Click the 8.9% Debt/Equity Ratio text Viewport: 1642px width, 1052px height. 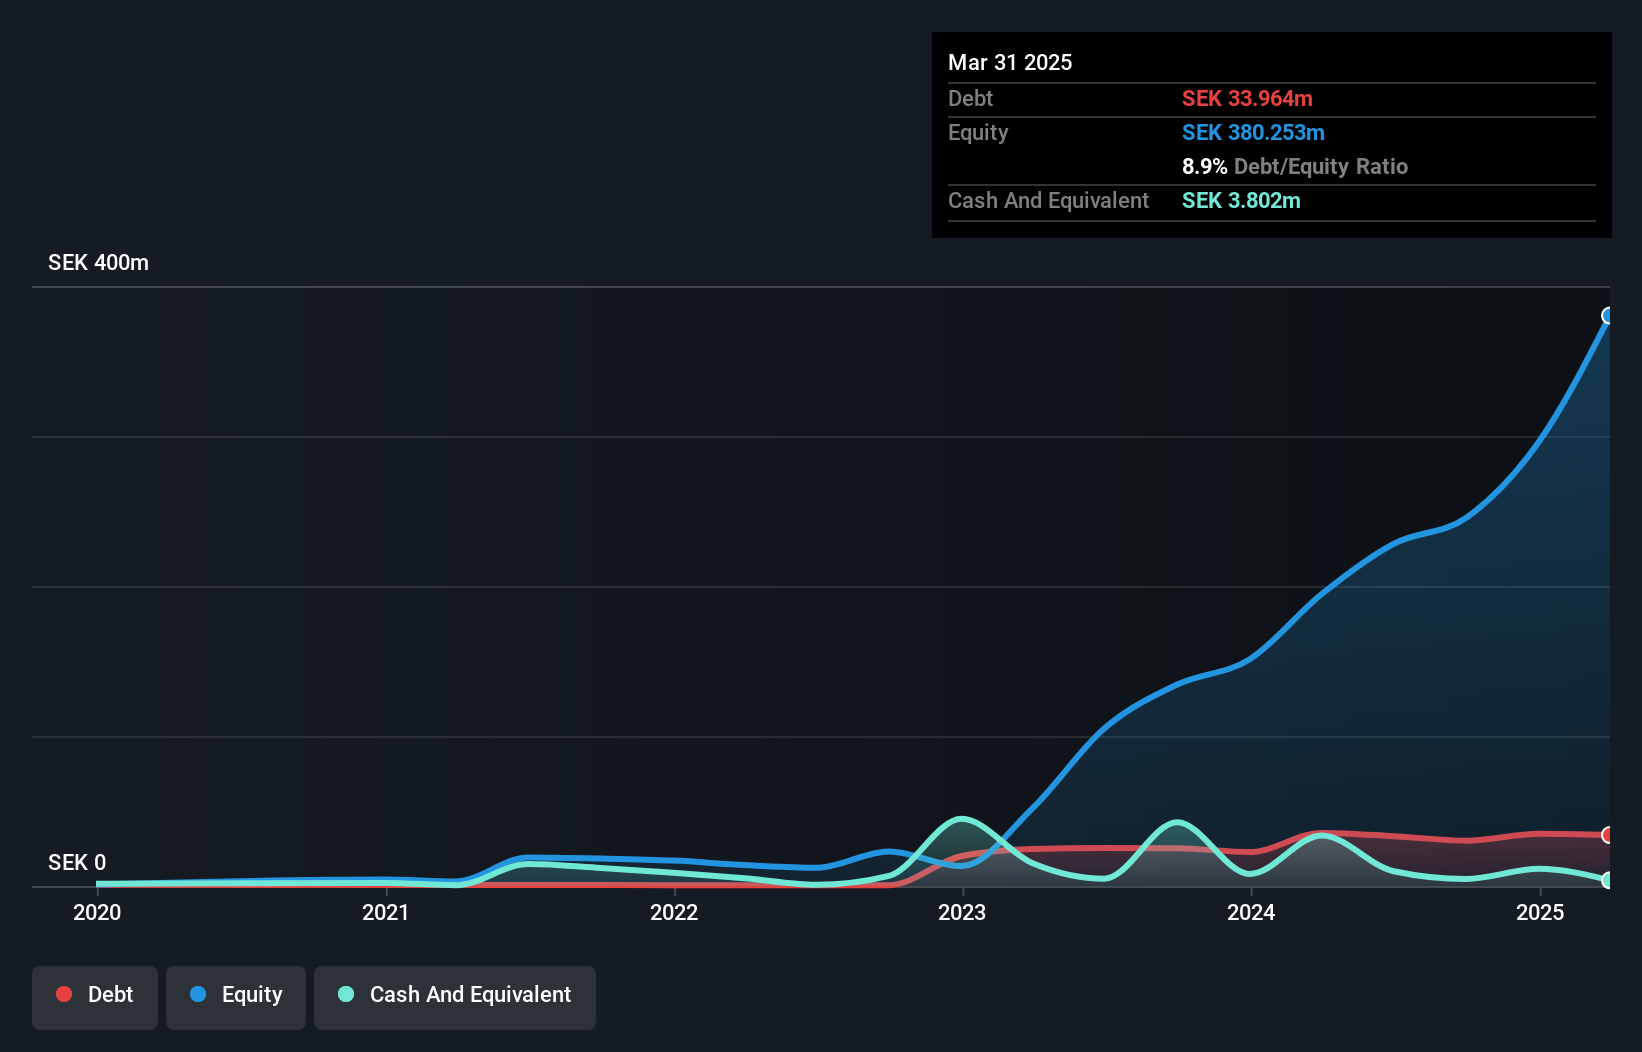pyautogui.click(x=1294, y=167)
